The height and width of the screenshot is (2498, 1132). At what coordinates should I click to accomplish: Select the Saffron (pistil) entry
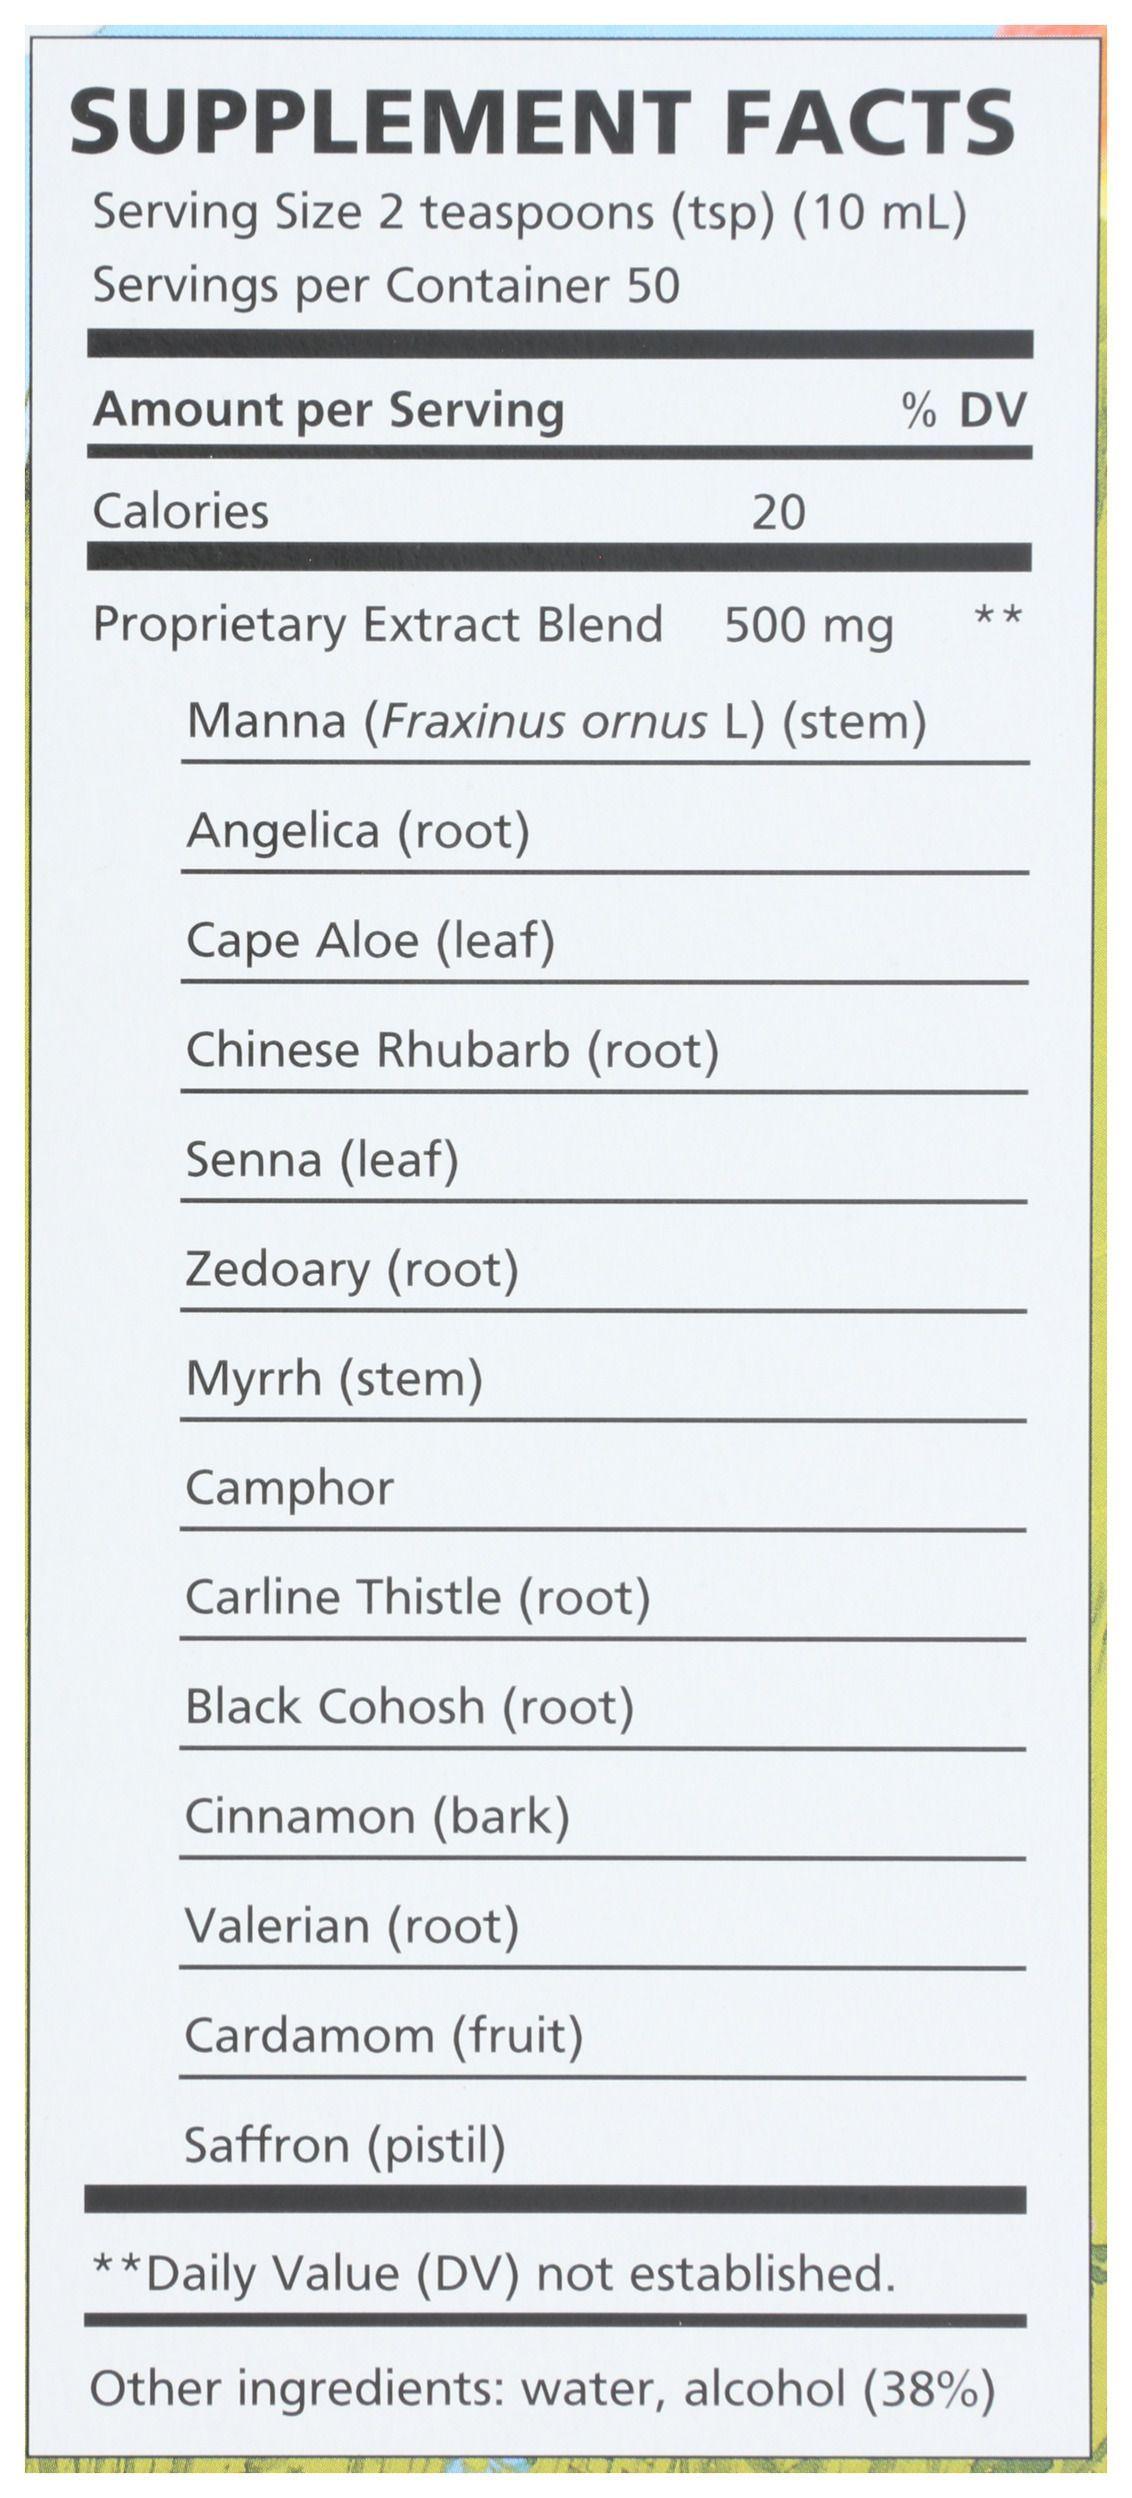[345, 2145]
